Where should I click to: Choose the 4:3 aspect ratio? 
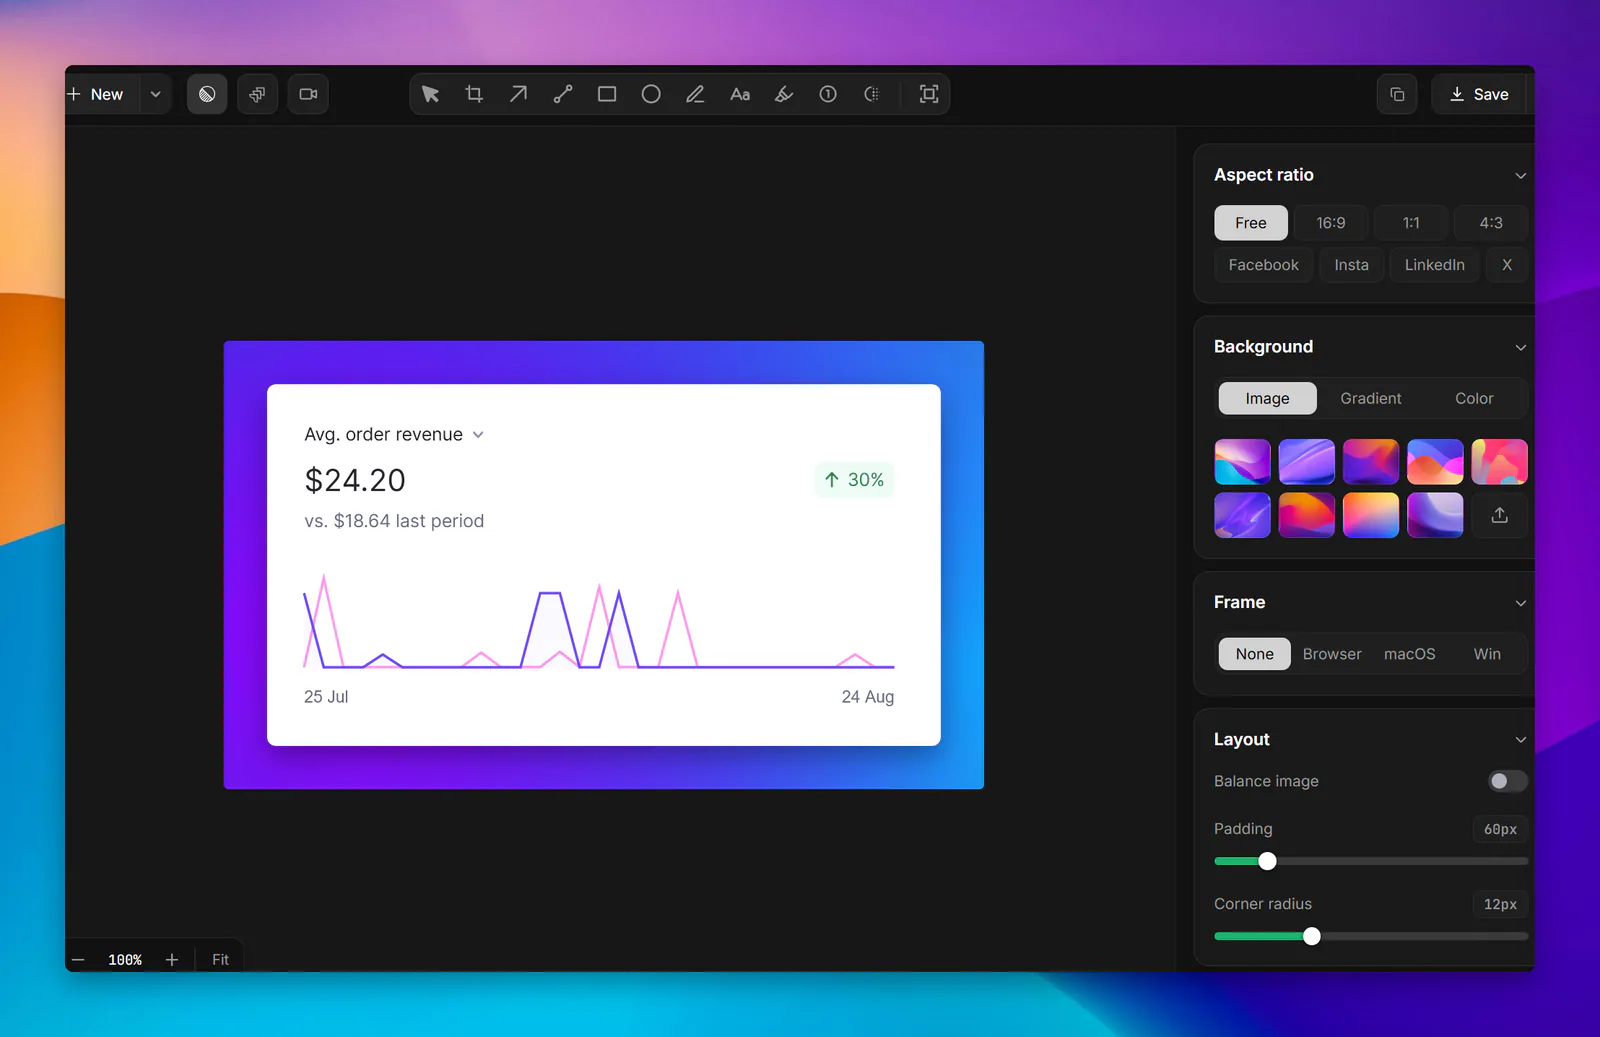1491,223
